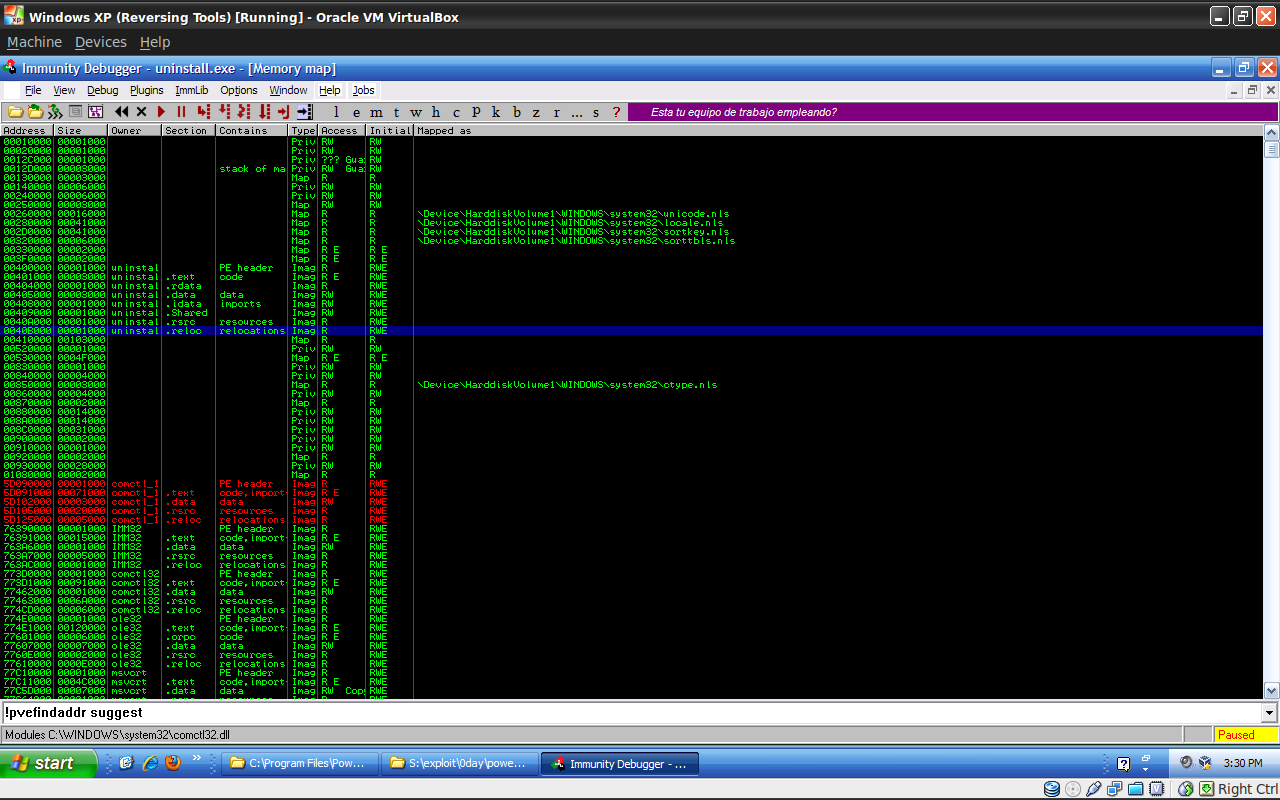Open the File menu in Immunity Debugger
Image resolution: width=1280 pixels, height=800 pixels.
pyautogui.click(x=33, y=90)
